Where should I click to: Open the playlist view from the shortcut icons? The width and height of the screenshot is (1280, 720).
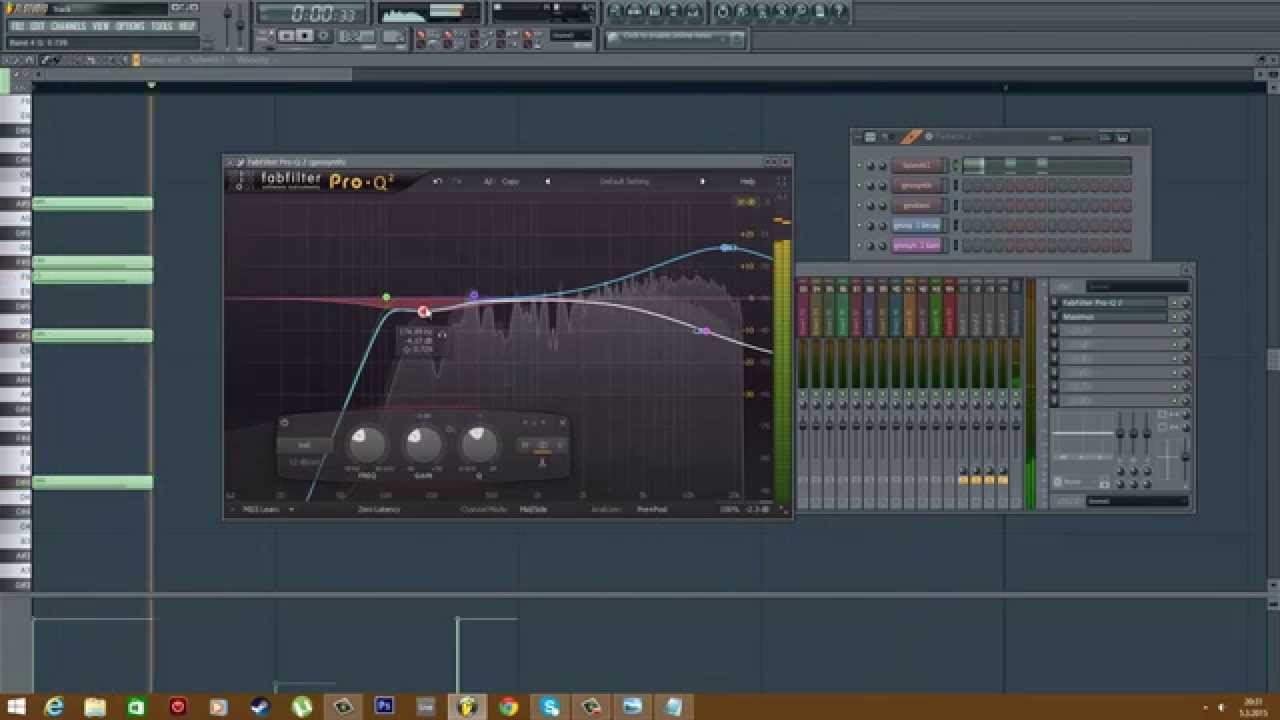coord(615,12)
